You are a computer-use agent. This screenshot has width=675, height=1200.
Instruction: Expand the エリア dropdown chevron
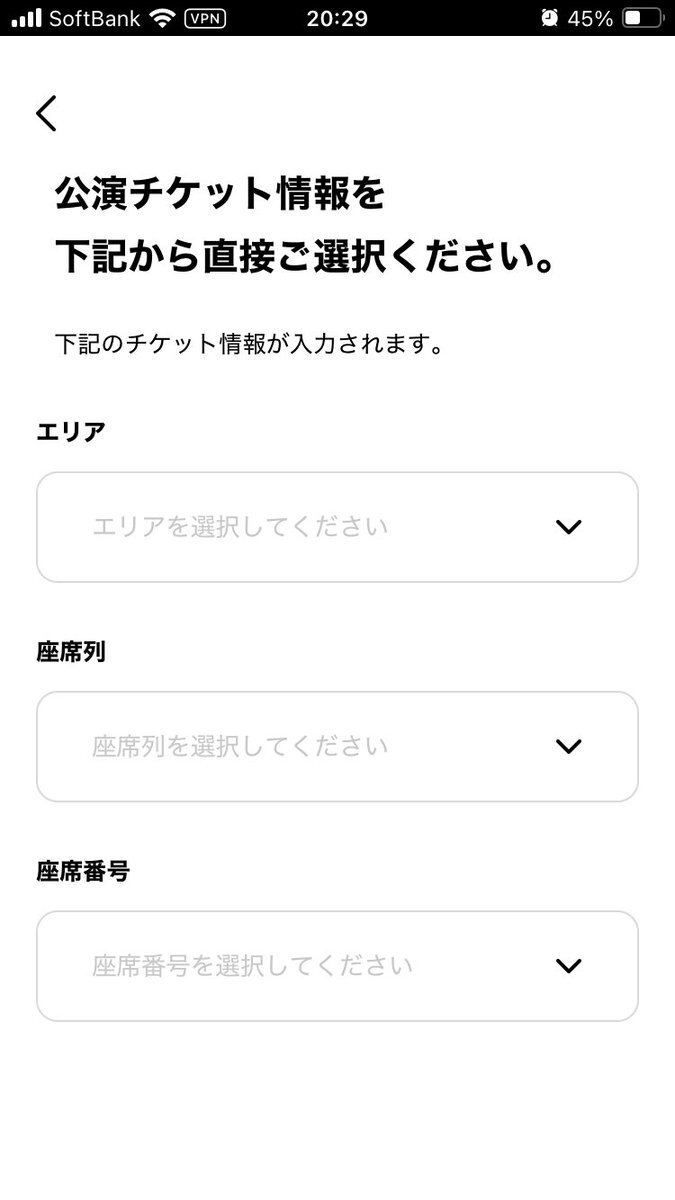point(568,527)
